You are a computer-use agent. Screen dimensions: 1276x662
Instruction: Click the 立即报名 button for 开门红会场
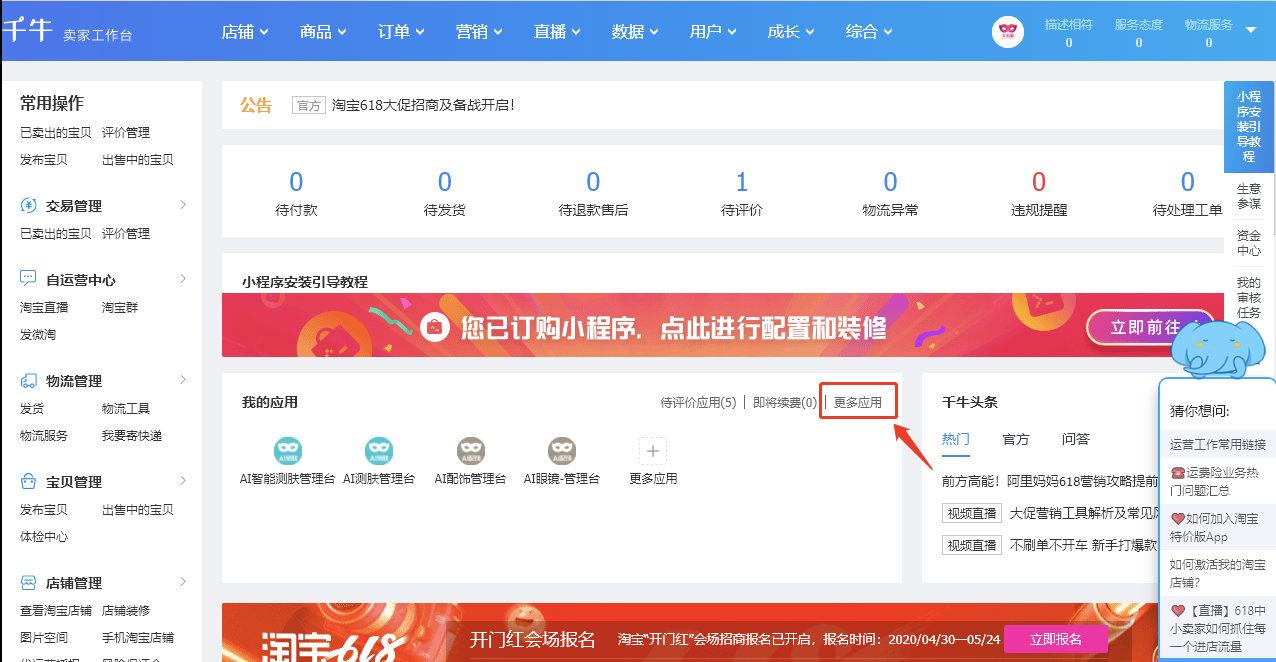[x=1056, y=639]
